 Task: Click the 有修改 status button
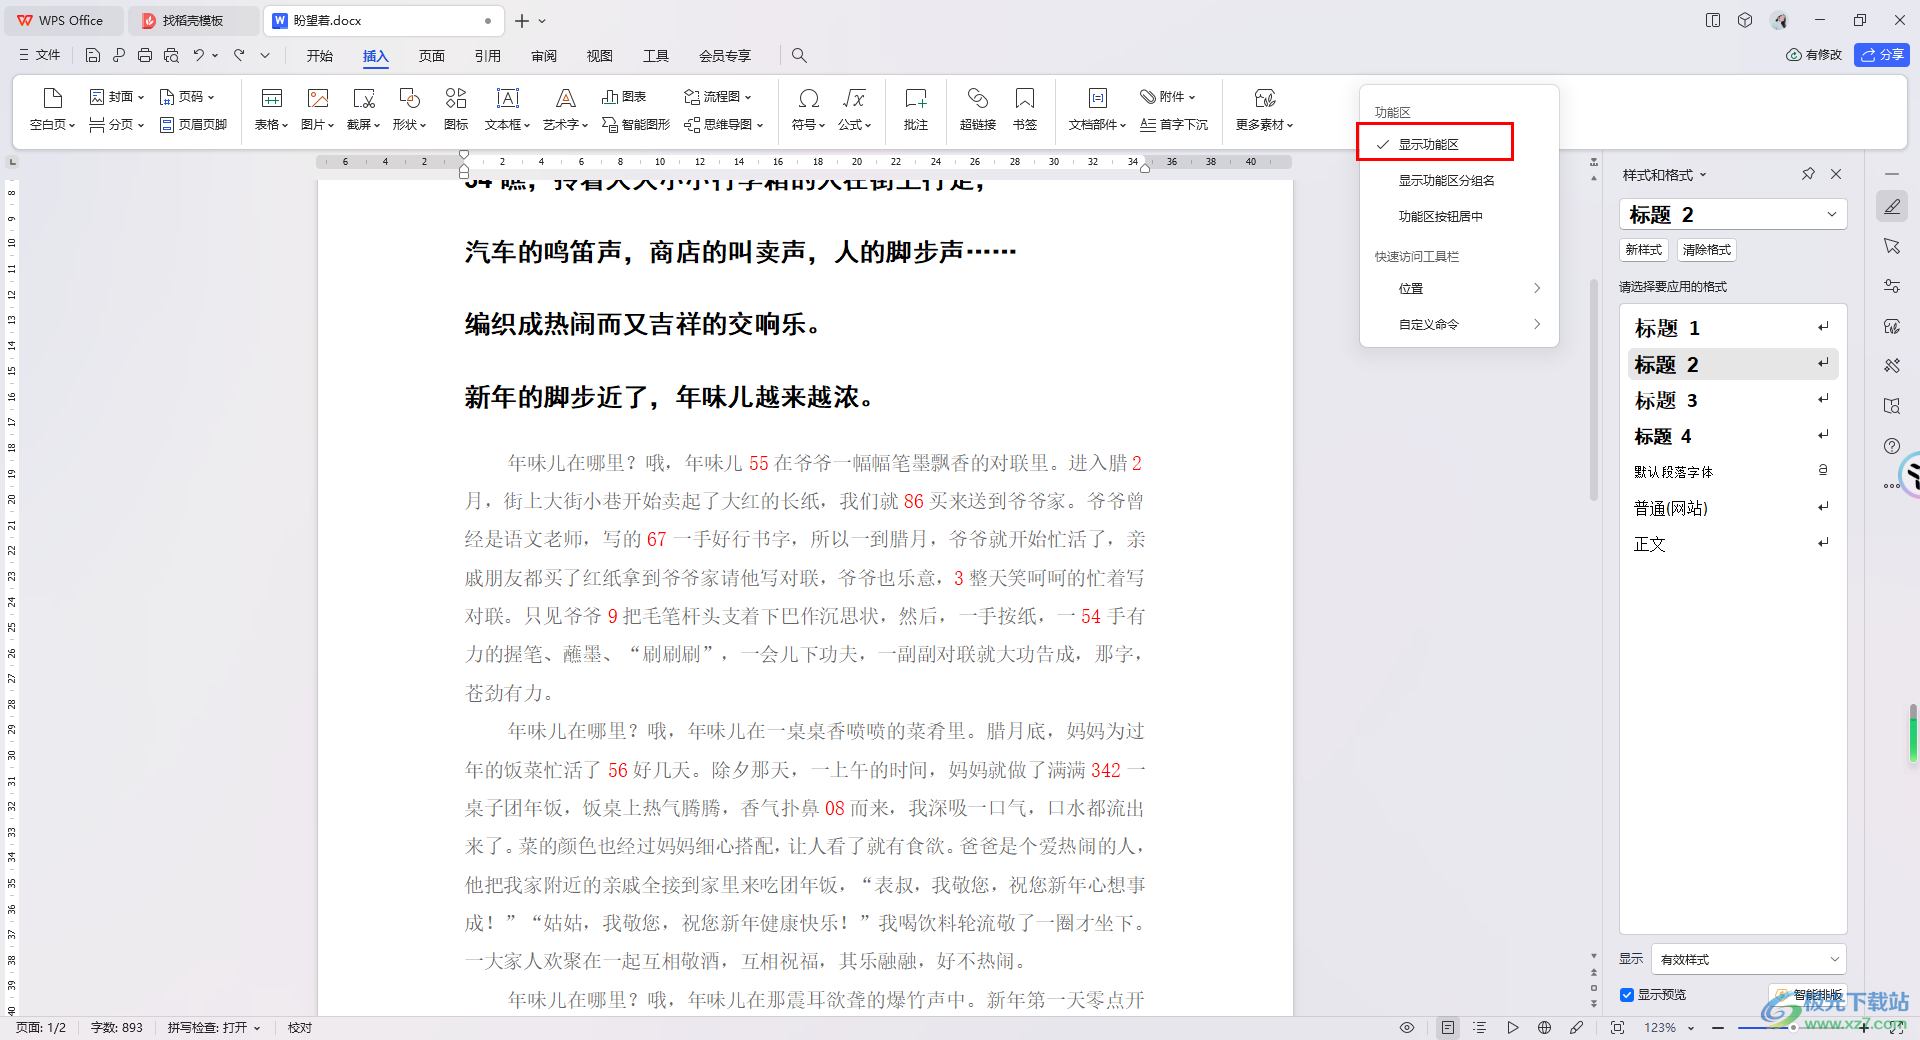1814,55
